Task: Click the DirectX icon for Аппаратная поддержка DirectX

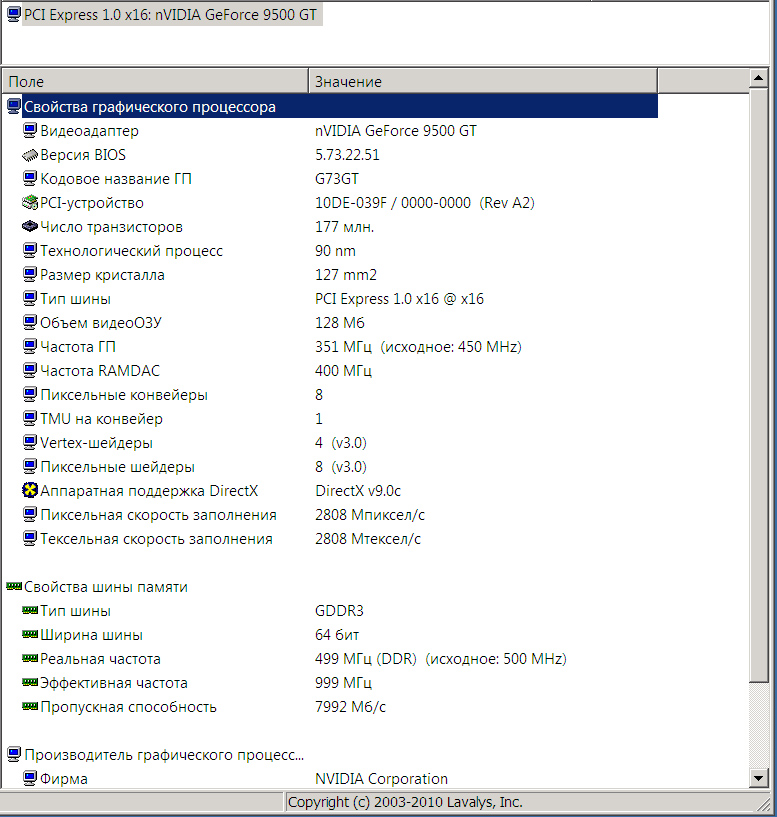Action: click(x=30, y=491)
